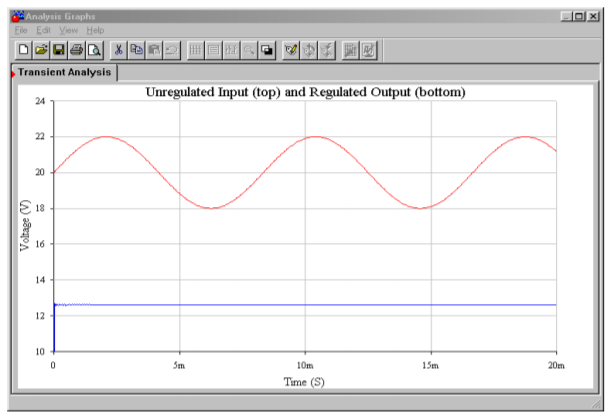Screen dimensions: 610x416
Task: Expand the View menu
Action: pyautogui.click(x=69, y=30)
